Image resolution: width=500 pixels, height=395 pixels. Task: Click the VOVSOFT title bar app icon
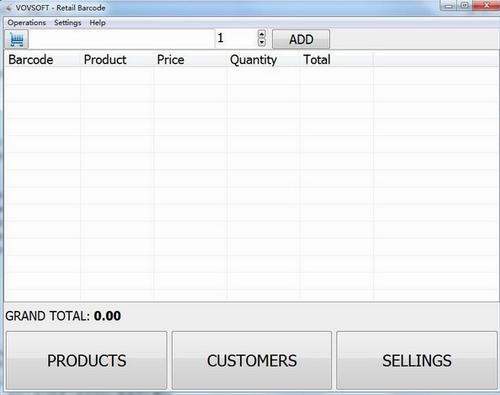tap(9, 8)
